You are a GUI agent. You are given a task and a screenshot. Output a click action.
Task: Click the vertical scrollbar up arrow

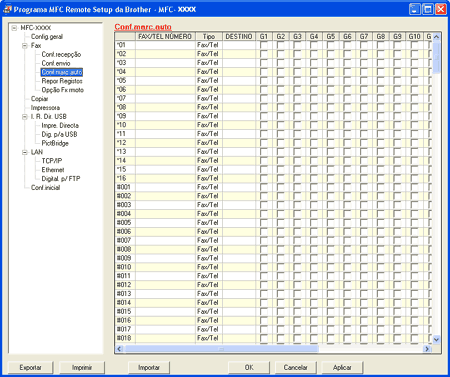(x=436, y=37)
